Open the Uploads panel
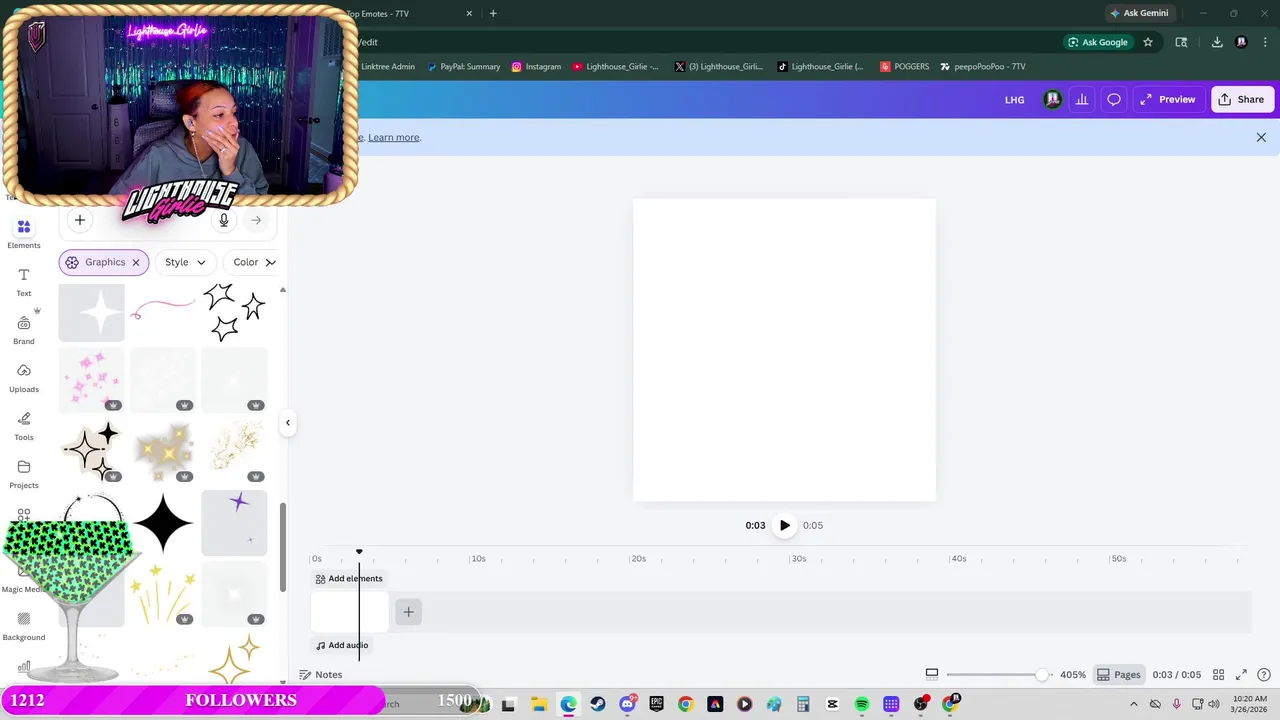This screenshot has height=720, width=1280. (24, 378)
